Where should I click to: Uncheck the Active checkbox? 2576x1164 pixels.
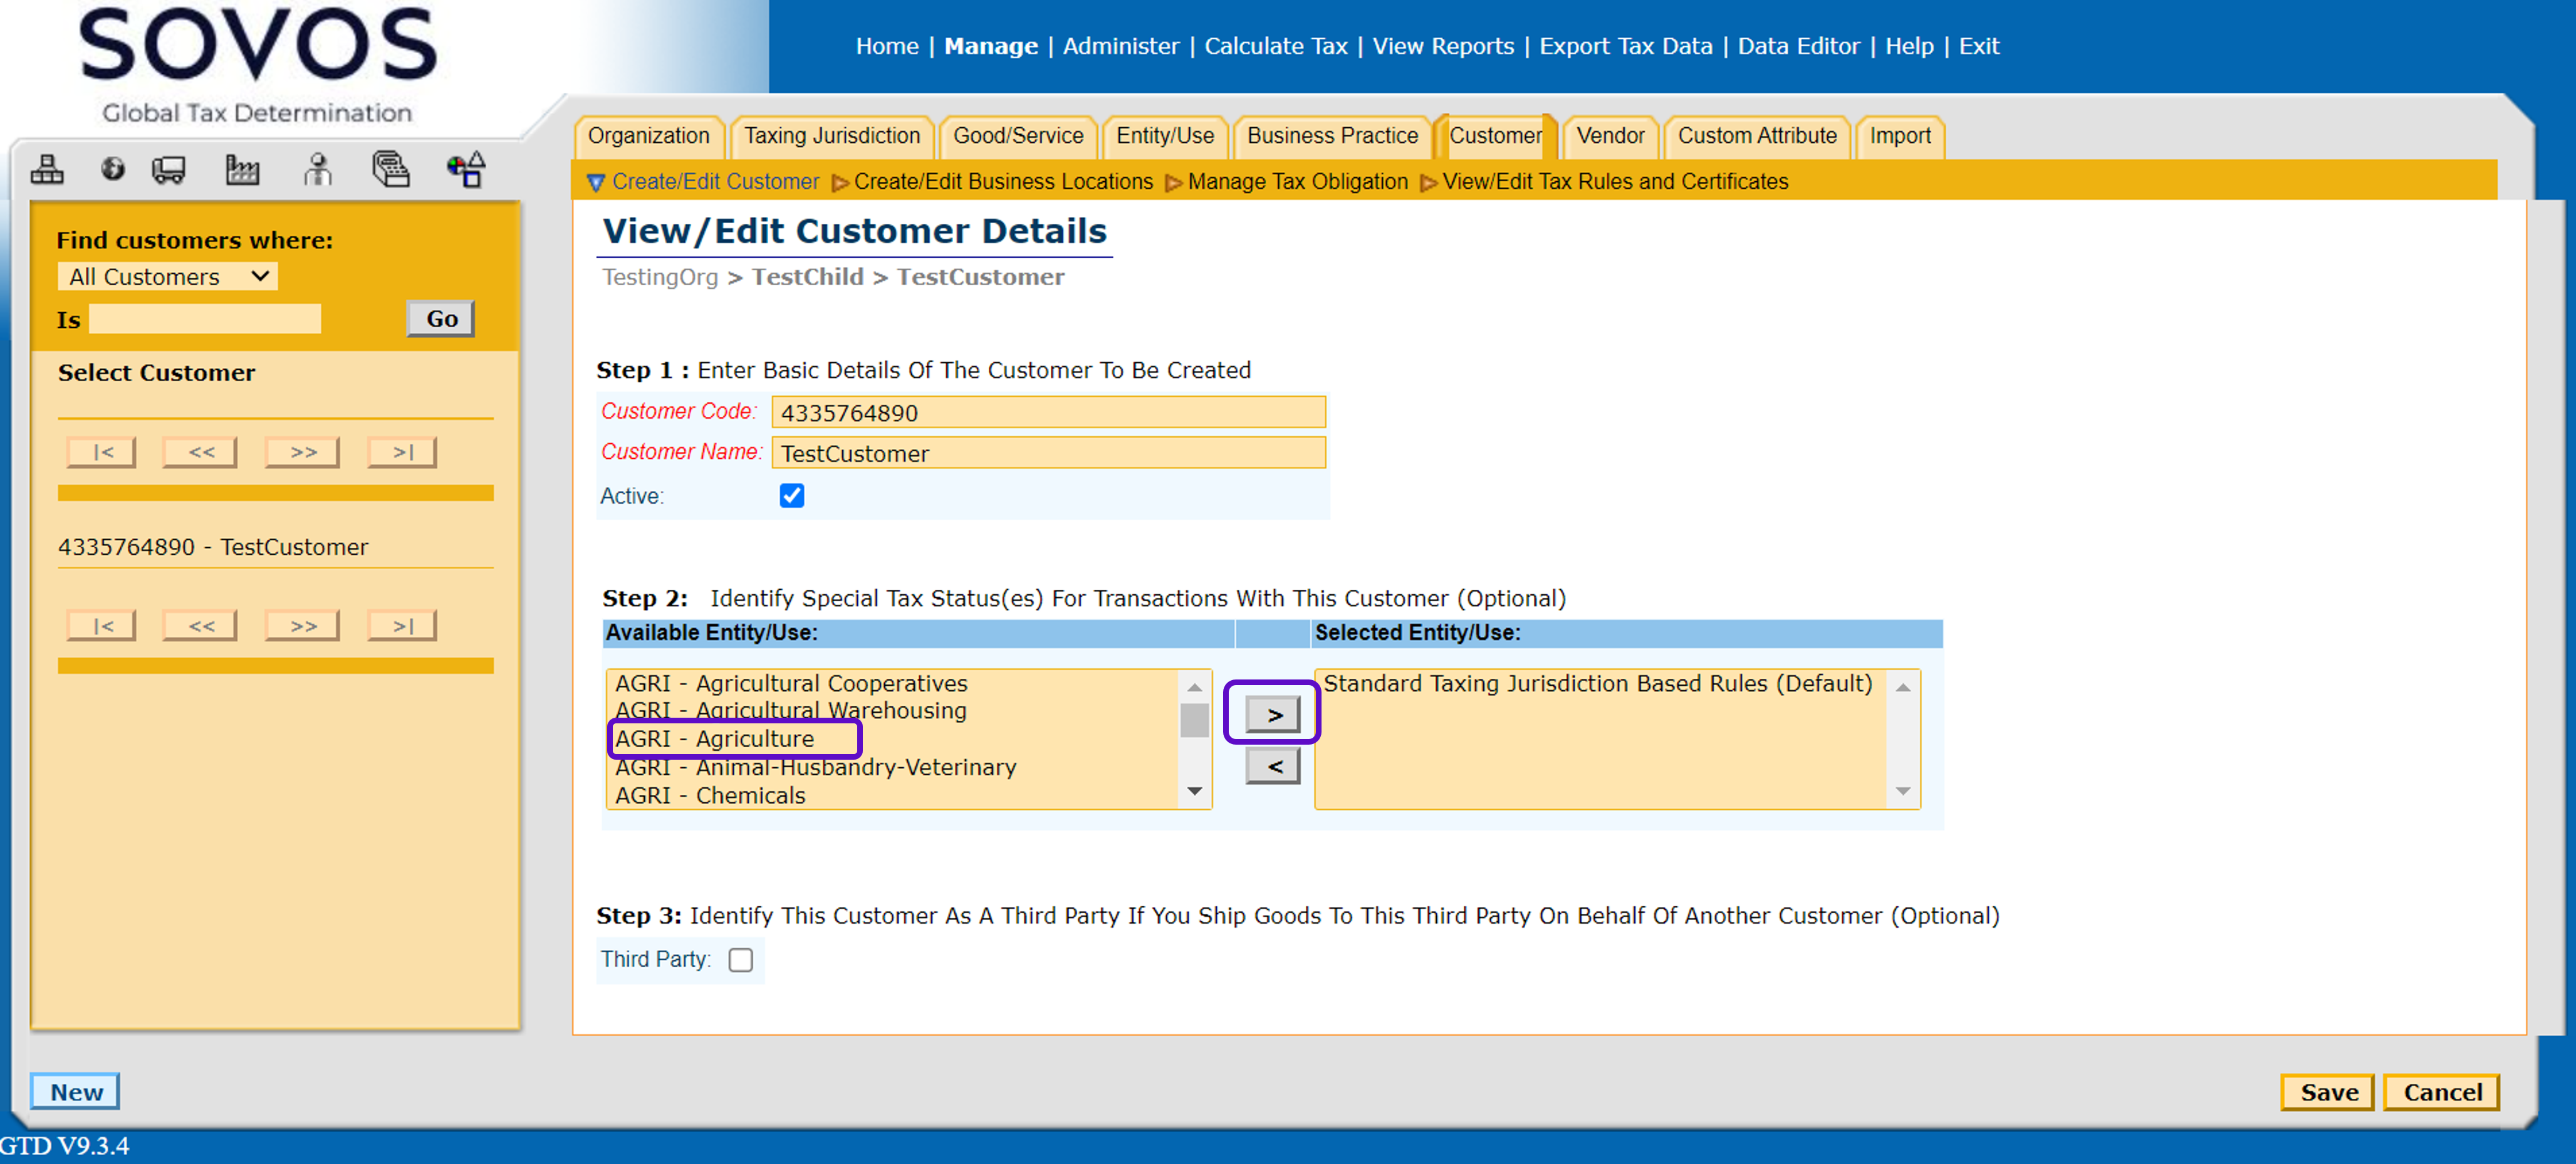[x=791, y=496]
